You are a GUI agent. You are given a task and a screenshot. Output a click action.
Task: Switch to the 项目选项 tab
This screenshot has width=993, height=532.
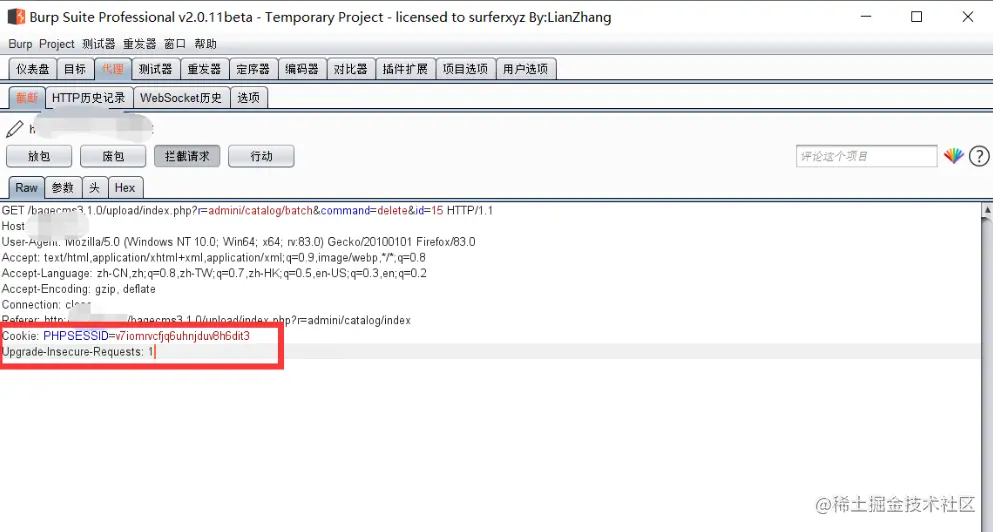pos(465,69)
